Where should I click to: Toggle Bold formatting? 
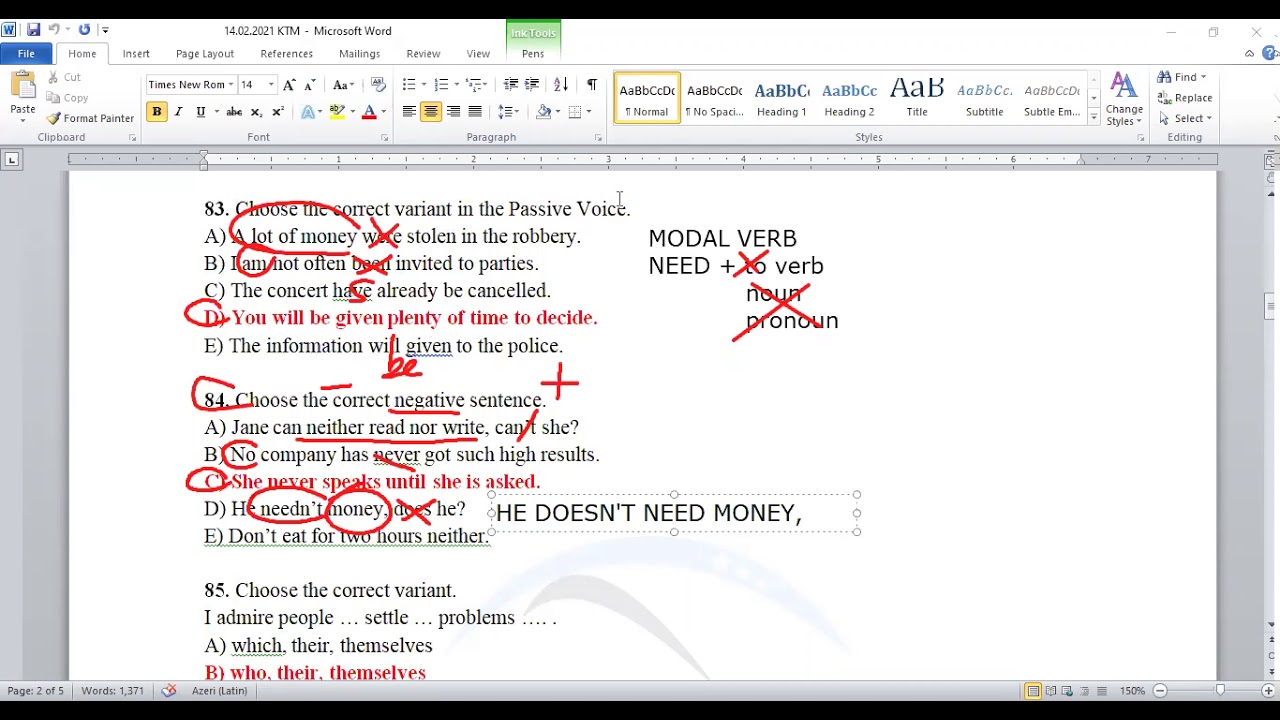[x=156, y=112]
